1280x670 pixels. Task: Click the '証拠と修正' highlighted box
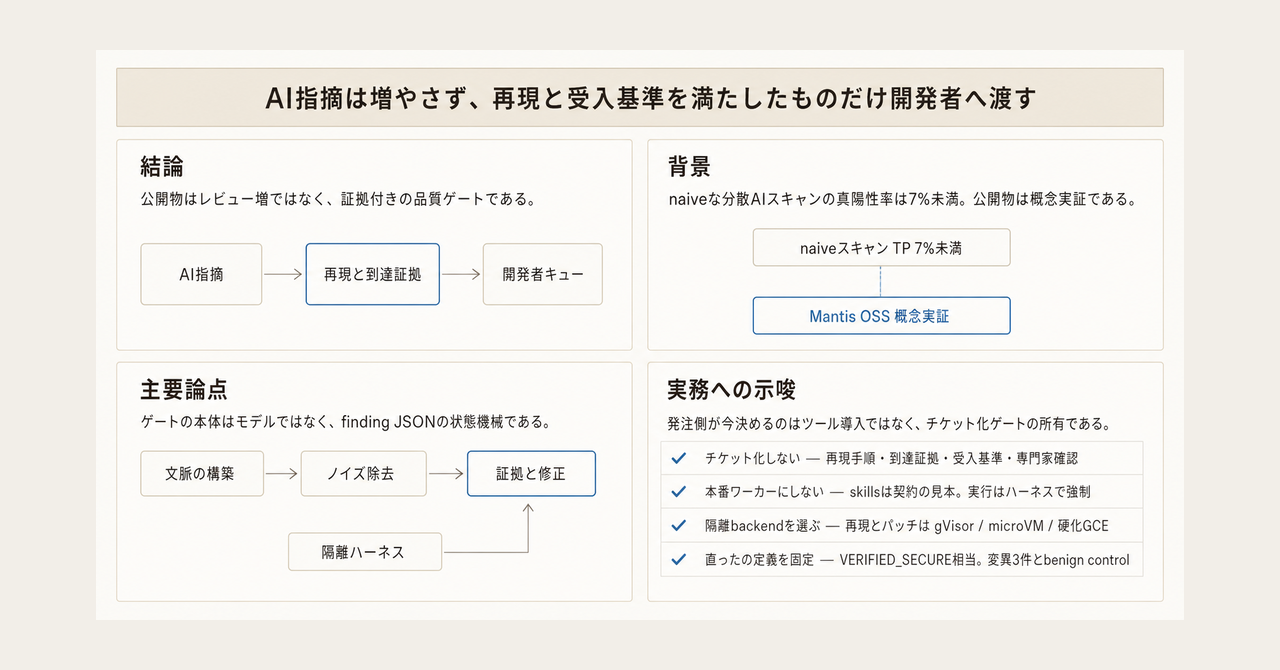click(x=531, y=474)
